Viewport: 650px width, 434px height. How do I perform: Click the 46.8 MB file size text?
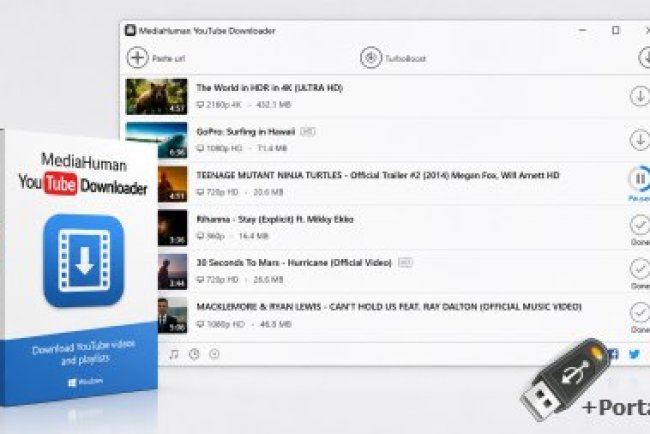(275, 324)
